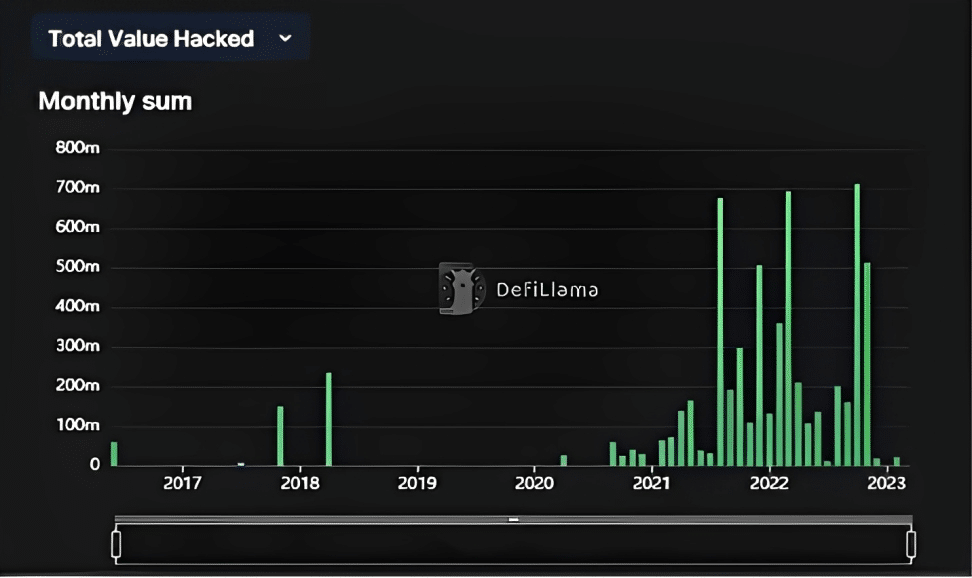Click the middle of the range selector track
Viewport: 972px width, 578px height.
pyautogui.click(x=513, y=545)
